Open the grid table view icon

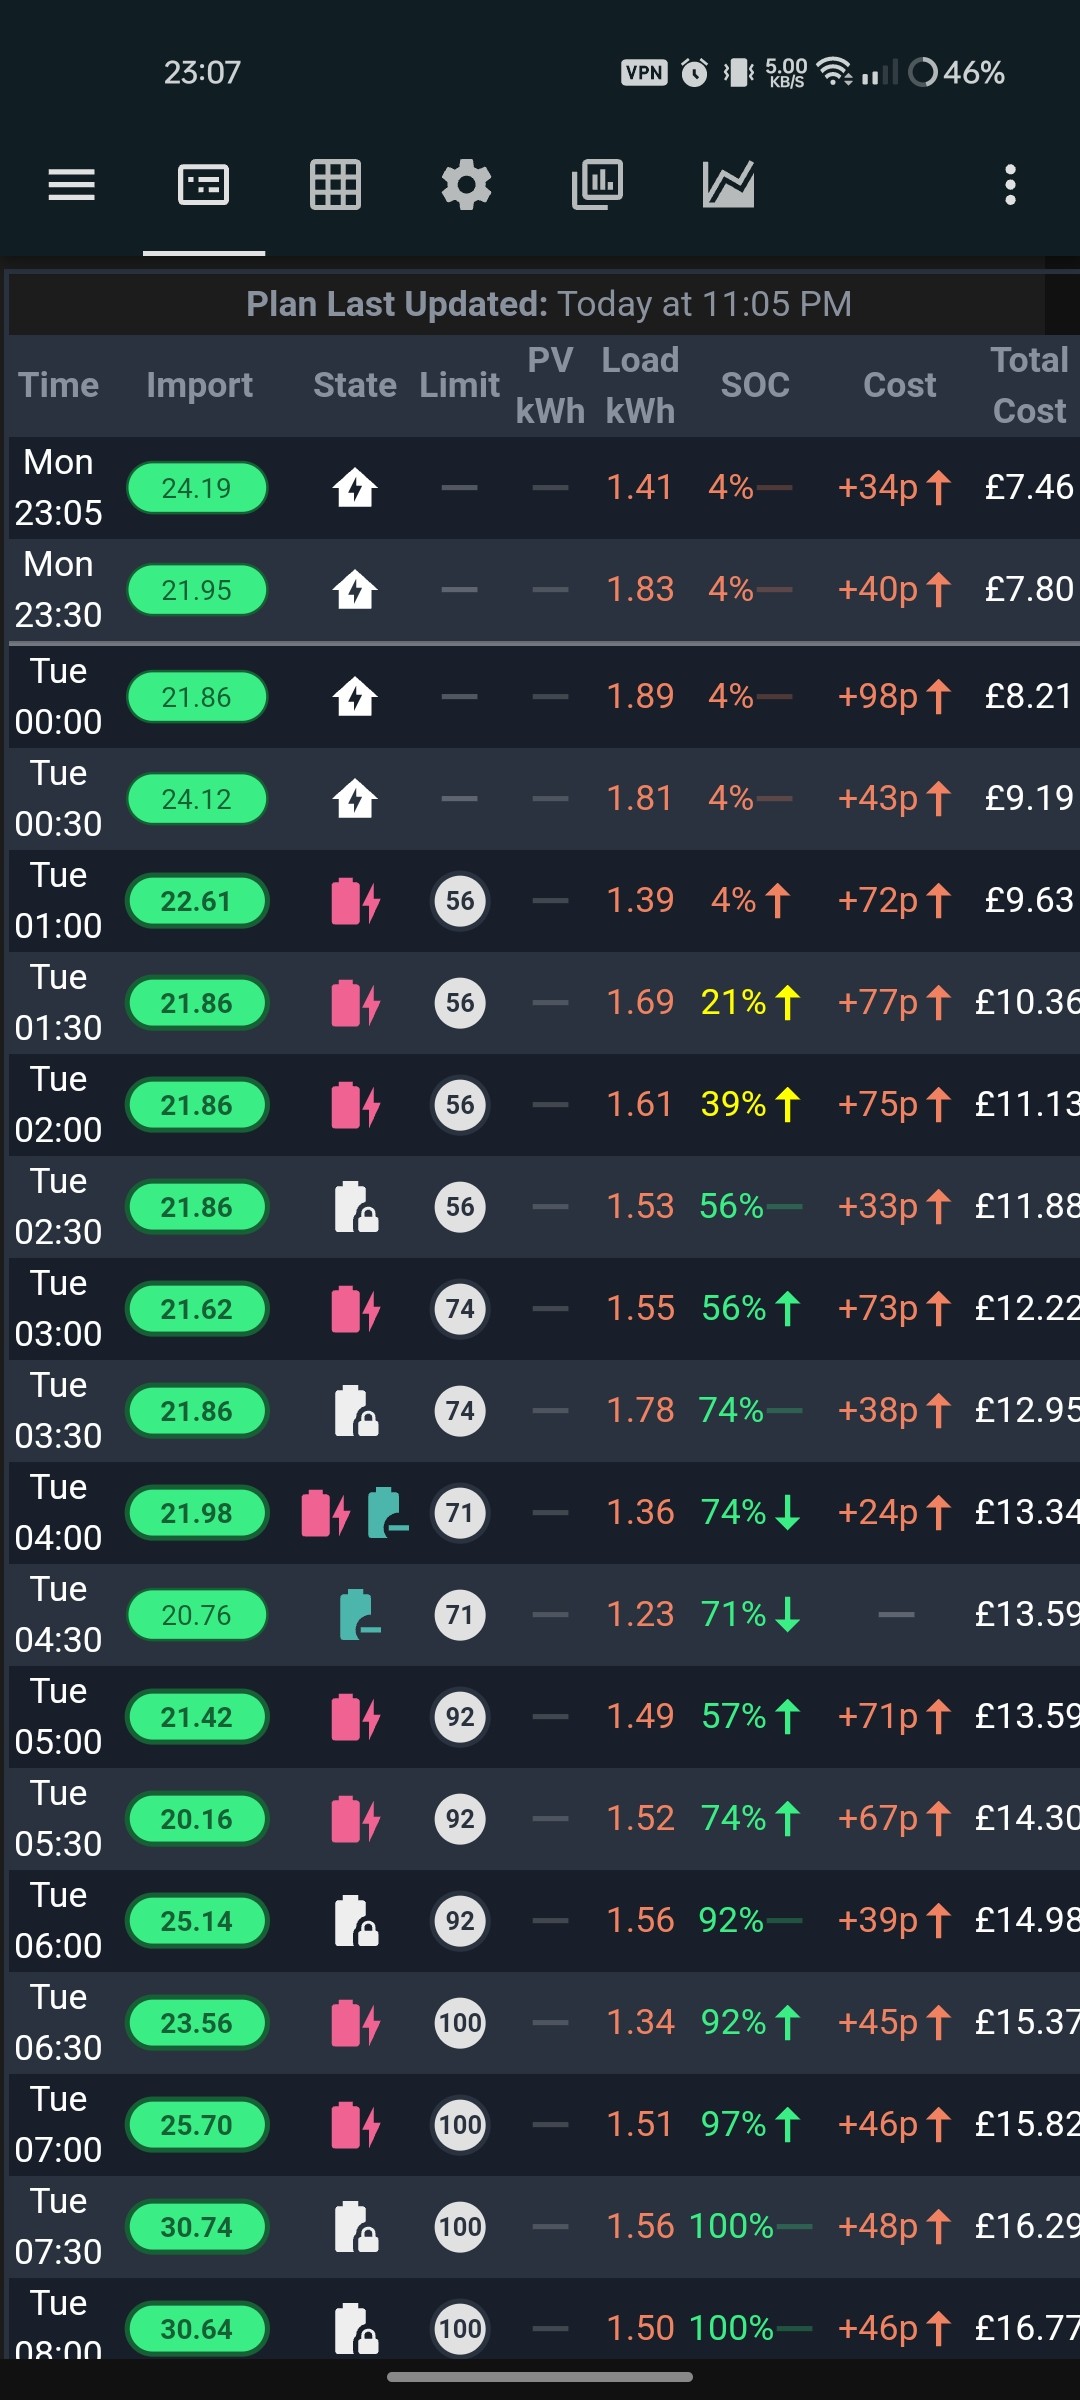click(335, 185)
